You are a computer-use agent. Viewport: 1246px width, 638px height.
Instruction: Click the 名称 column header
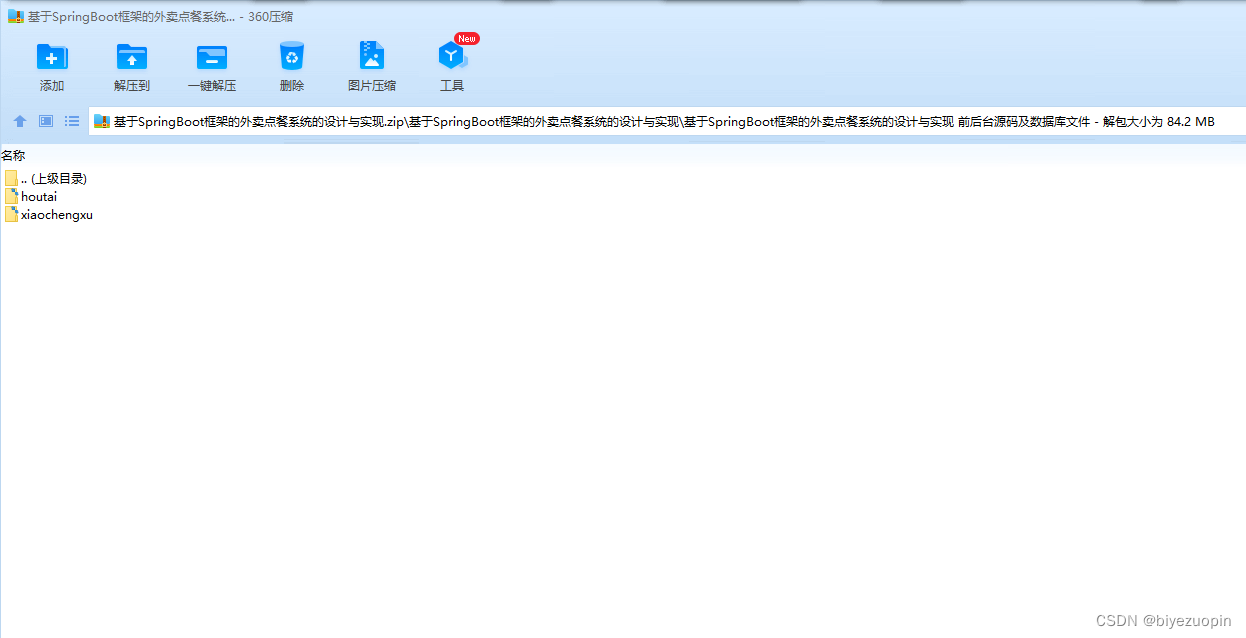tap(13, 155)
